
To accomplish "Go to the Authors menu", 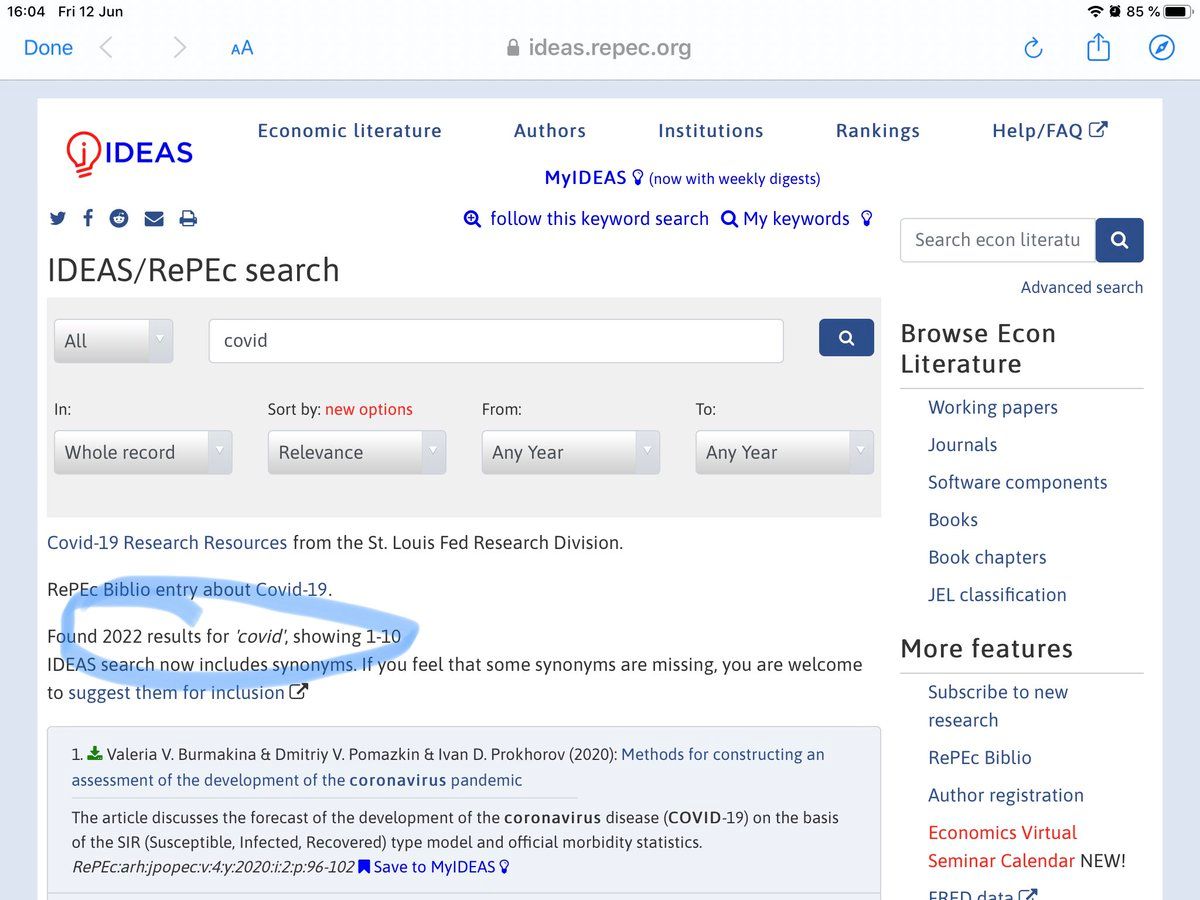I will tap(549, 131).
